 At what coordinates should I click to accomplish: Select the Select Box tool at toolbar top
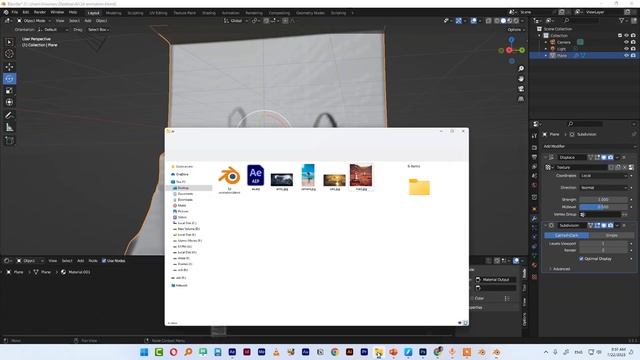[x=9, y=42]
